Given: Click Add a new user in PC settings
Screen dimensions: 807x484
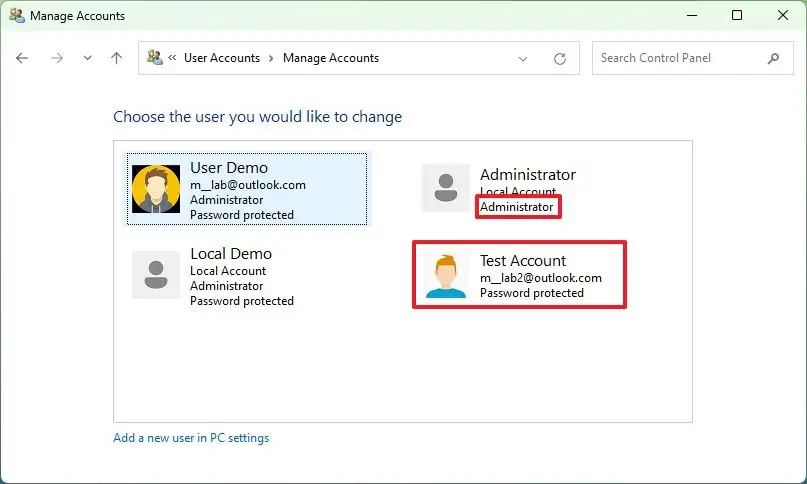Looking at the screenshot, I should pos(191,438).
